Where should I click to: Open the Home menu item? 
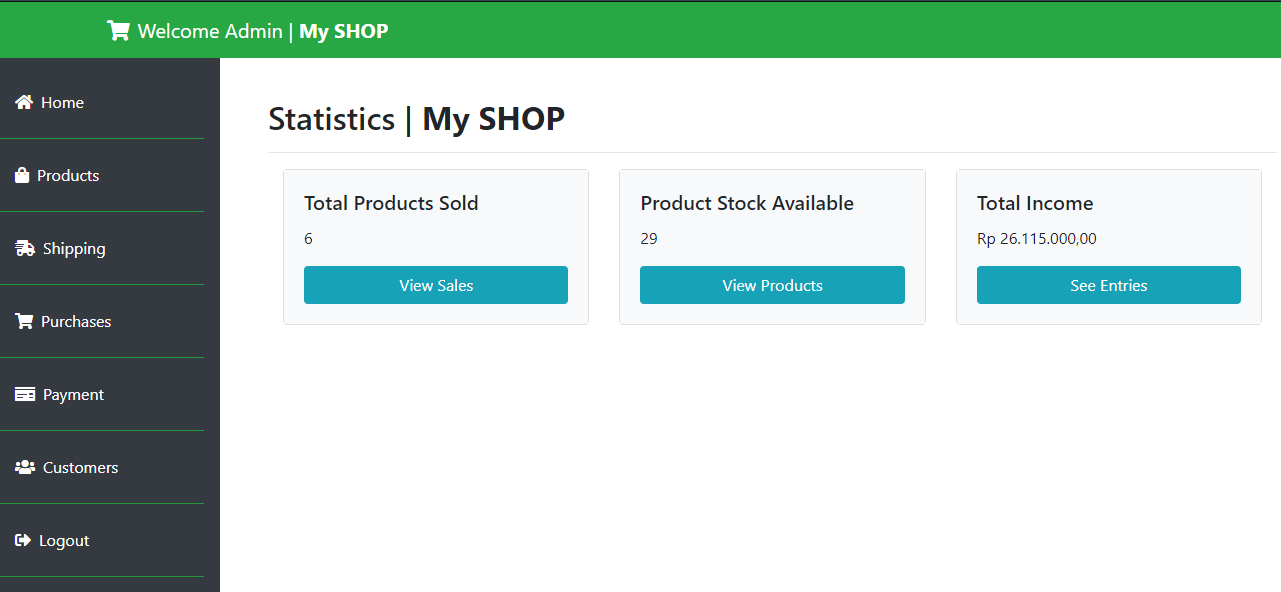click(x=62, y=102)
